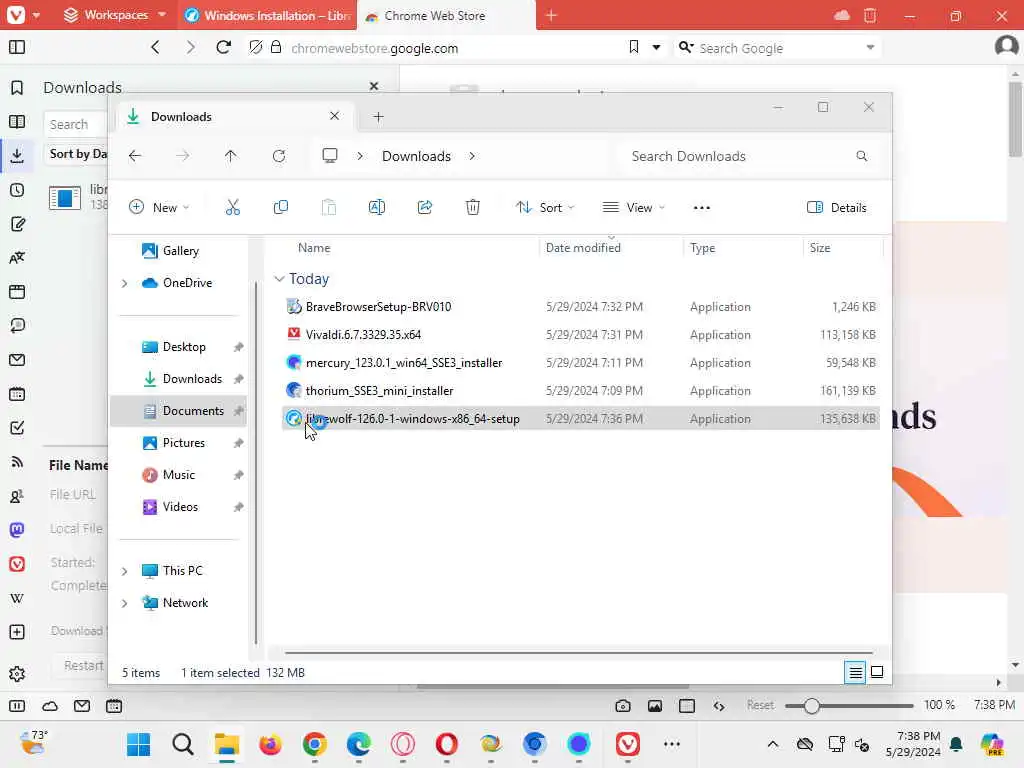Open Vivaldi History panel clock icon
This screenshot has width=1024, height=768.
(x=17, y=190)
